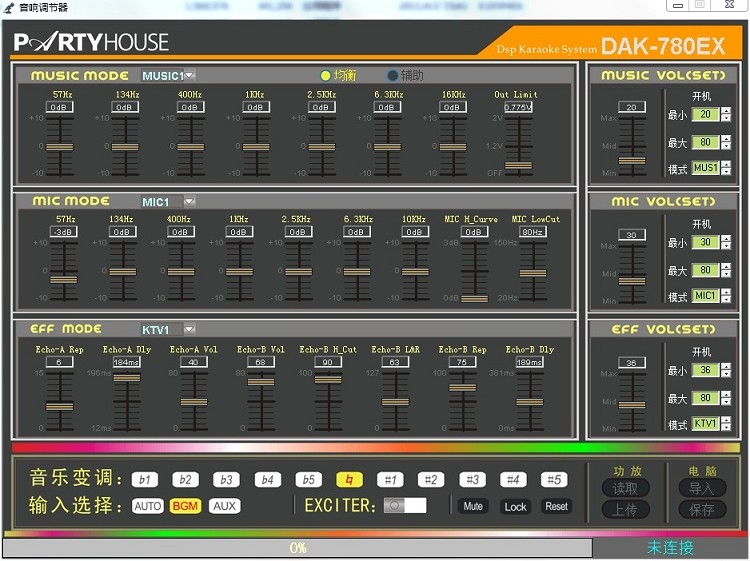The width and height of the screenshot is (750, 561).
Task: Click 保存 under 电脑
Action: 702,510
